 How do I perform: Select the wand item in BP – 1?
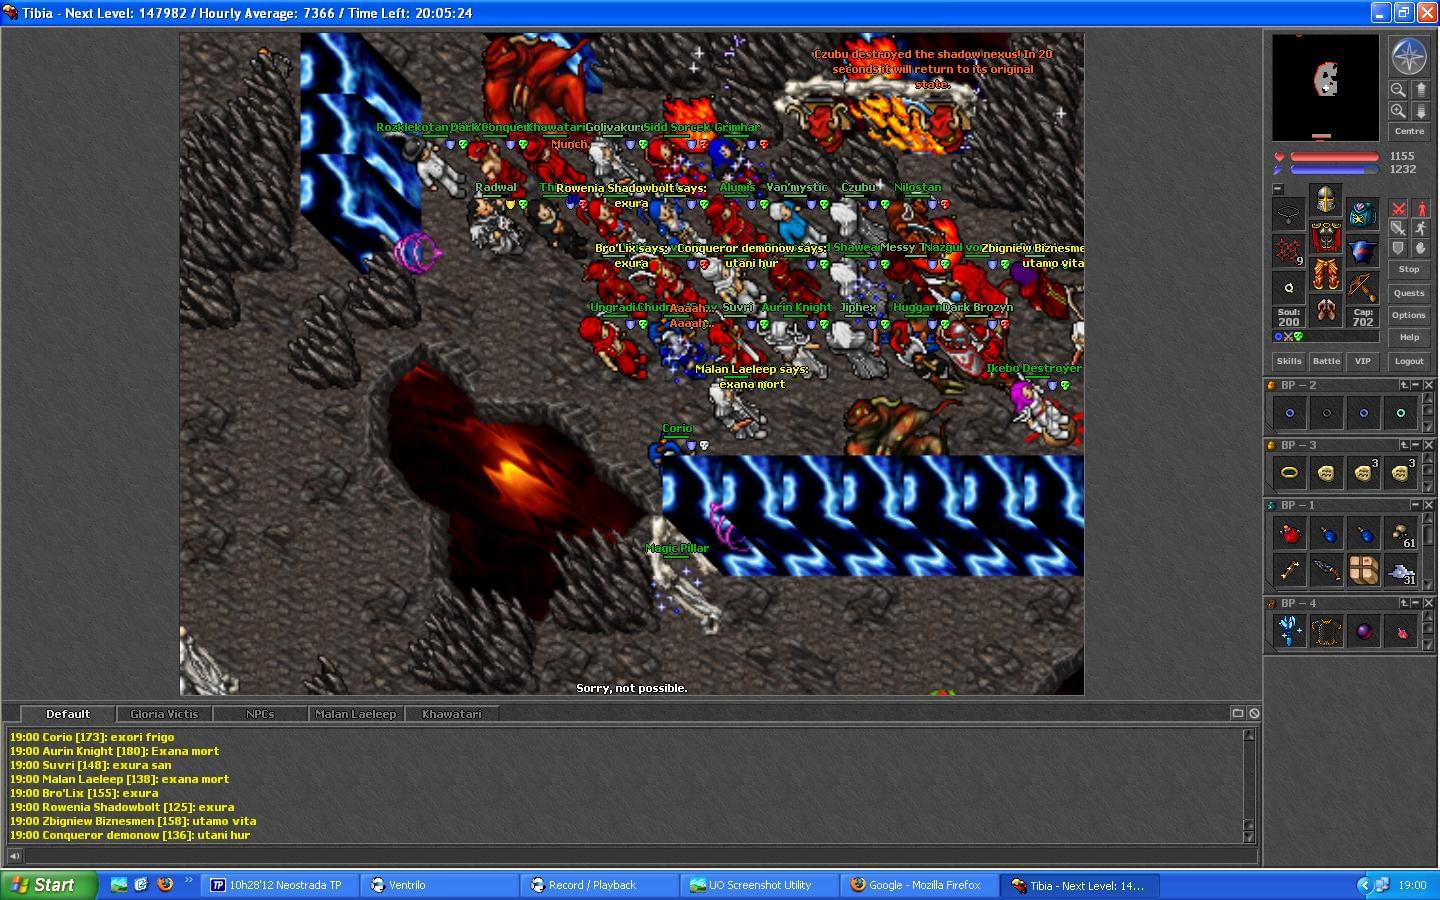point(1290,570)
